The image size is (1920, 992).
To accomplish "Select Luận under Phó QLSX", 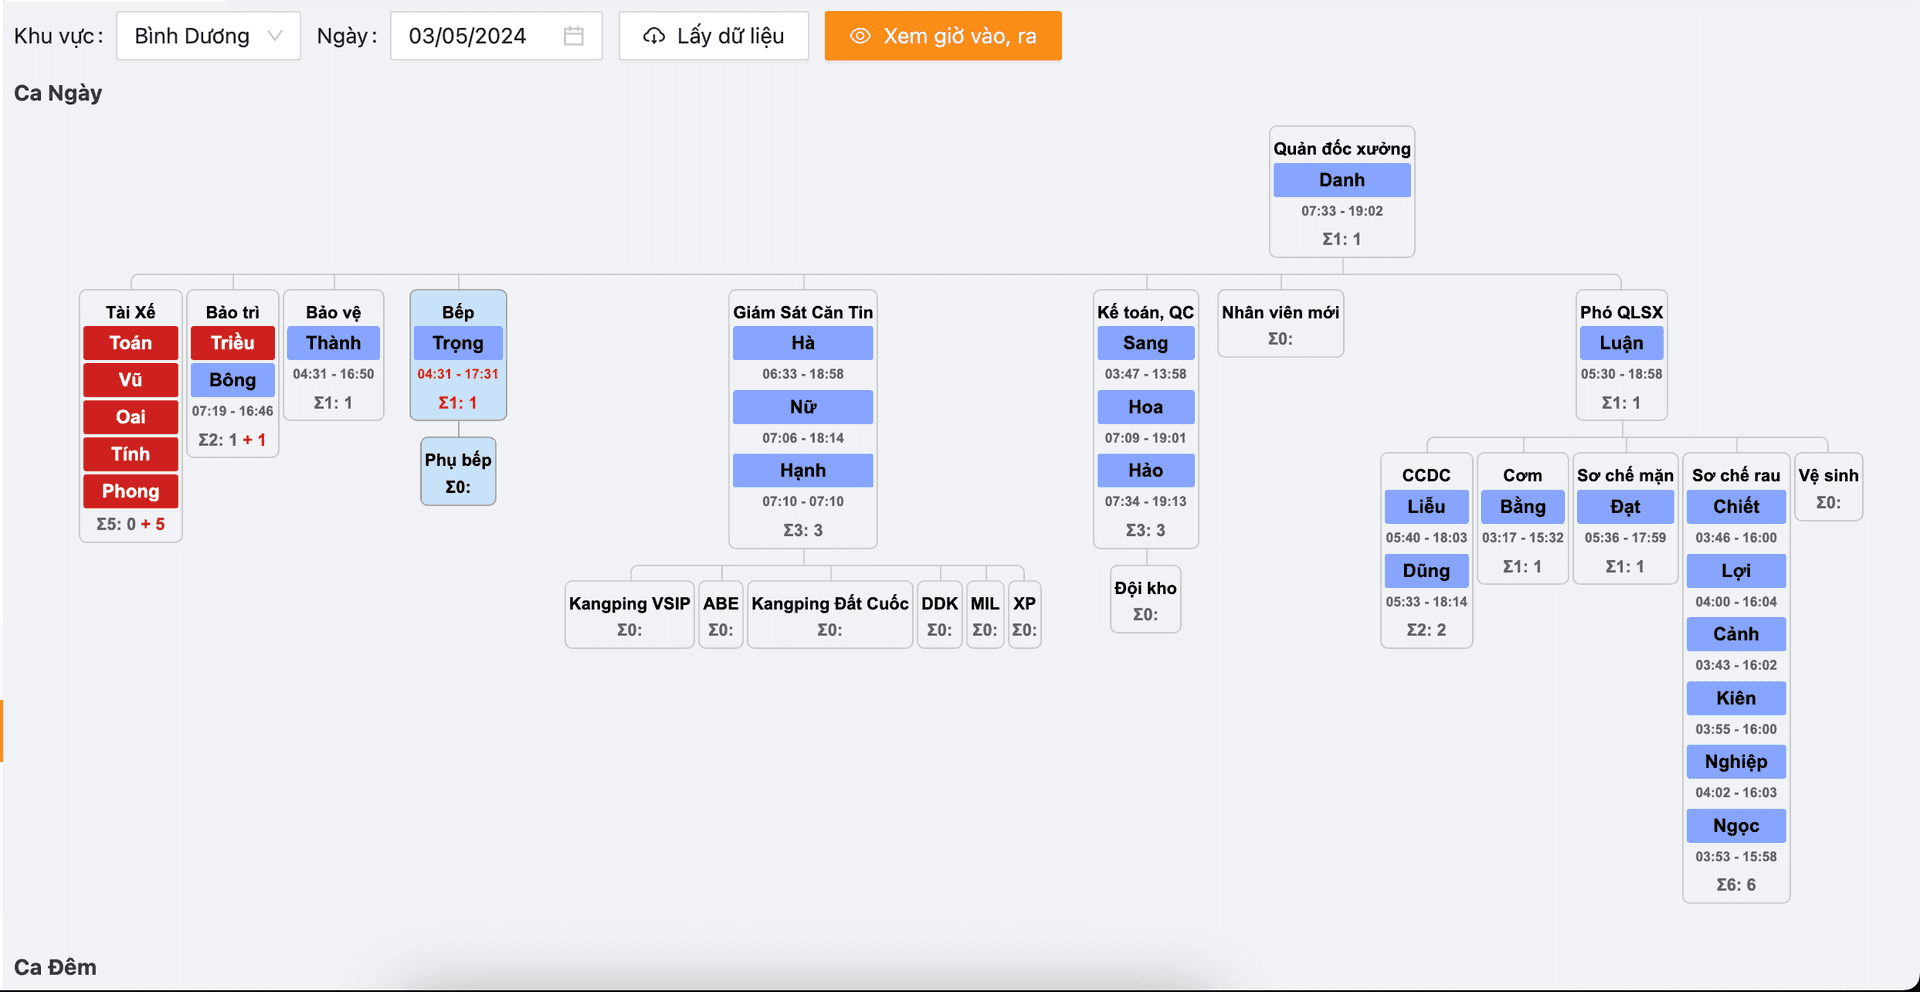I will pos(1621,343).
